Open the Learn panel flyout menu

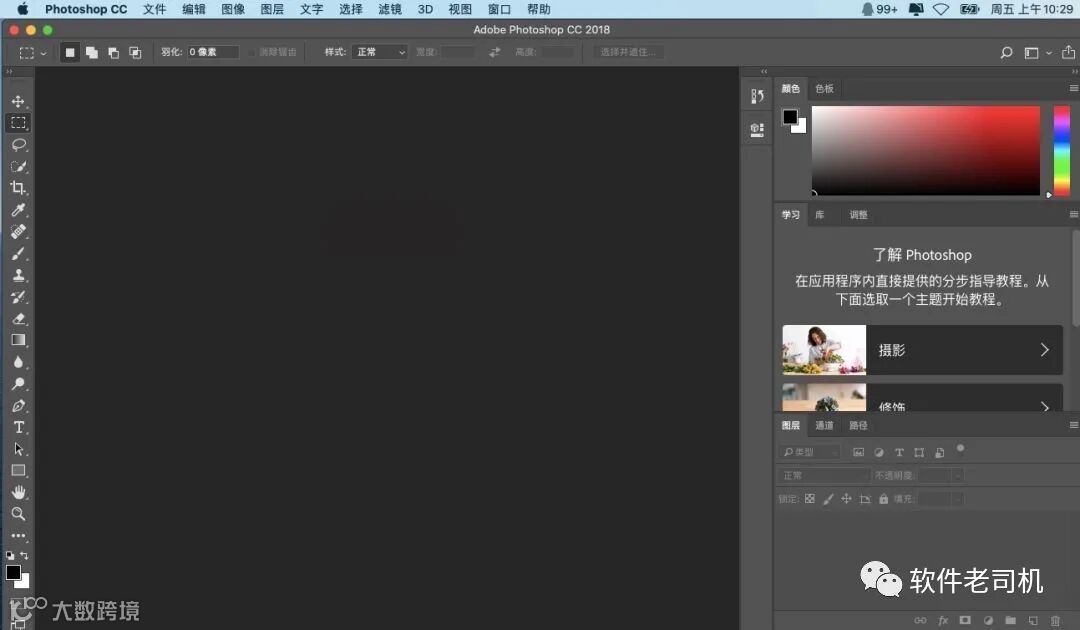pos(1074,214)
